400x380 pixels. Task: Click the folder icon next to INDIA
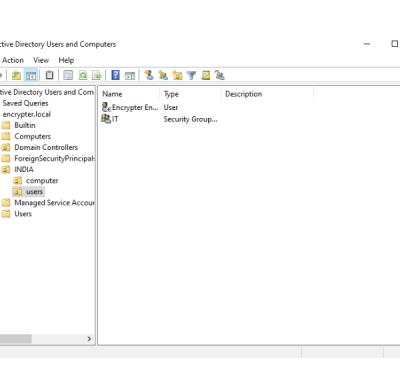pos(6,169)
